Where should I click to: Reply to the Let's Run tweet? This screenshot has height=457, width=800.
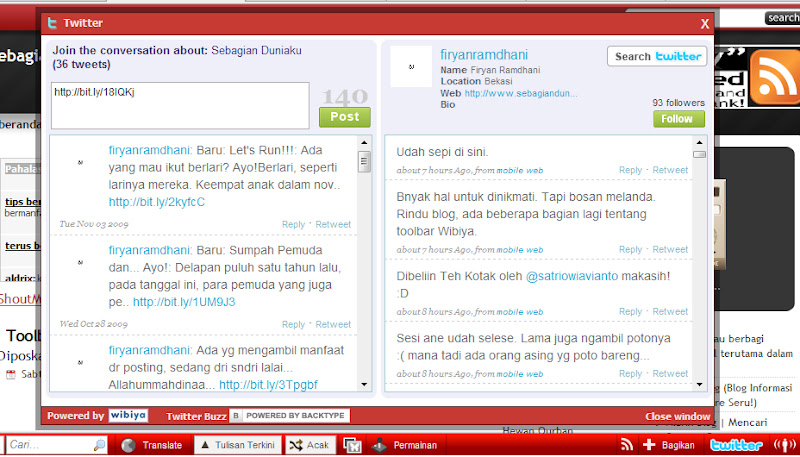pos(293,224)
